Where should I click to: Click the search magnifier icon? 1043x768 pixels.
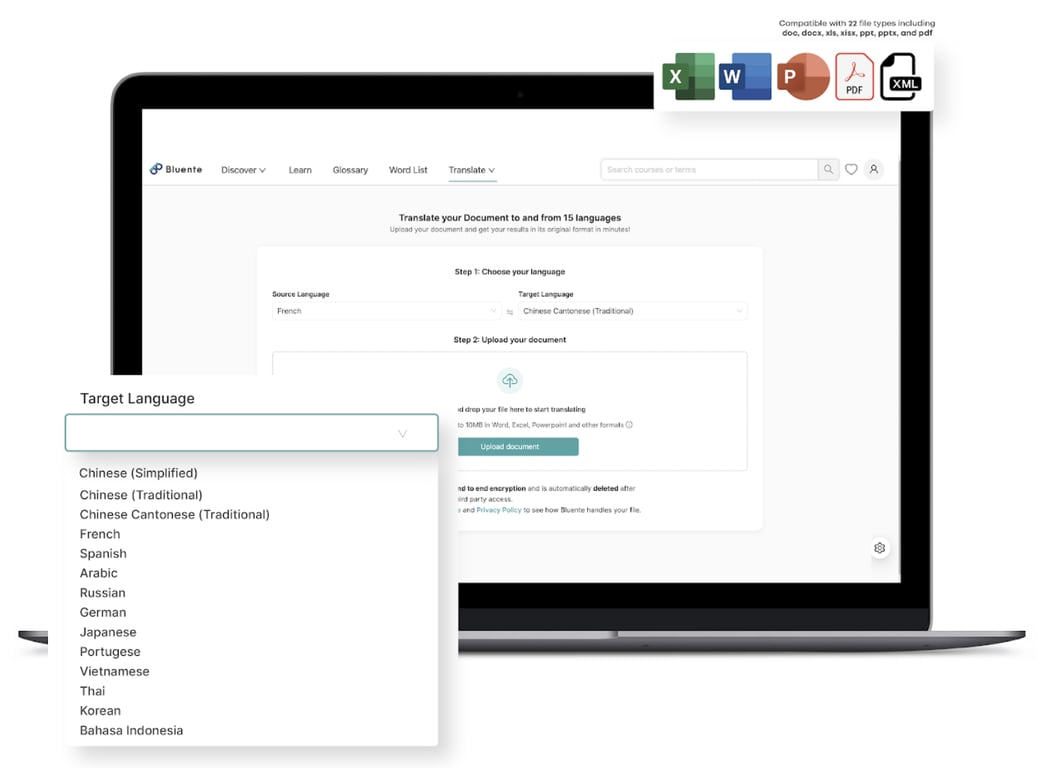point(828,169)
